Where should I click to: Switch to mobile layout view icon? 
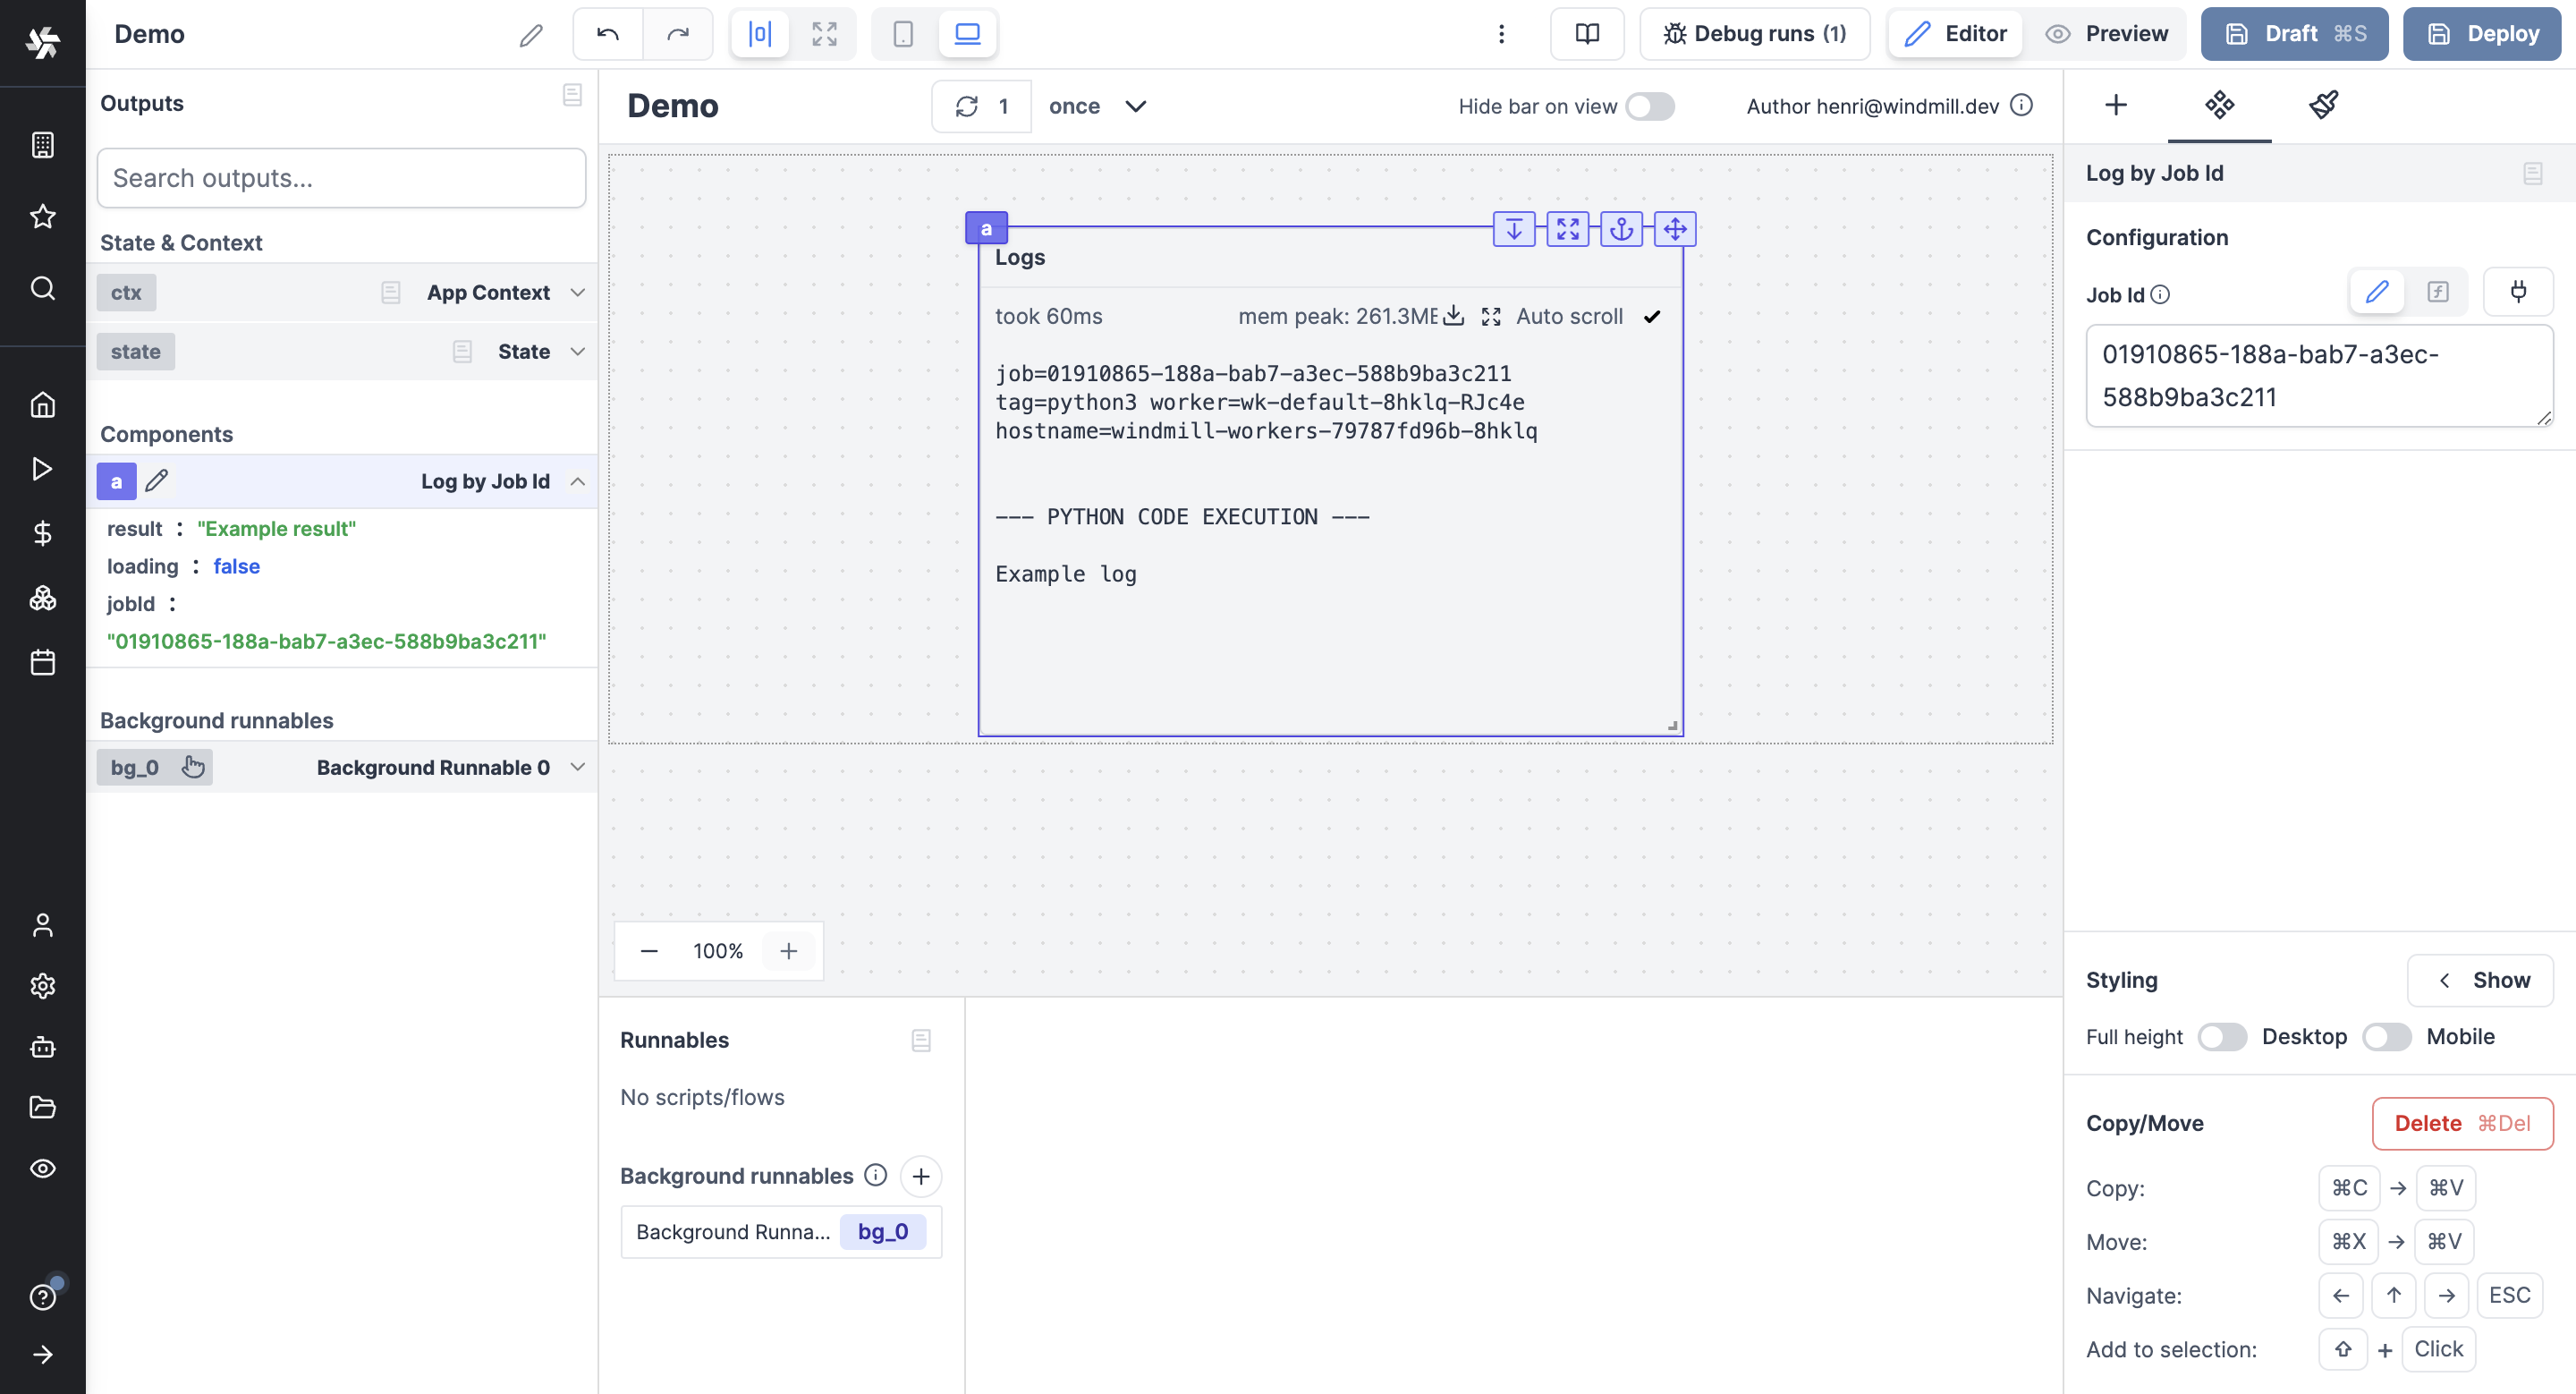pos(902,34)
